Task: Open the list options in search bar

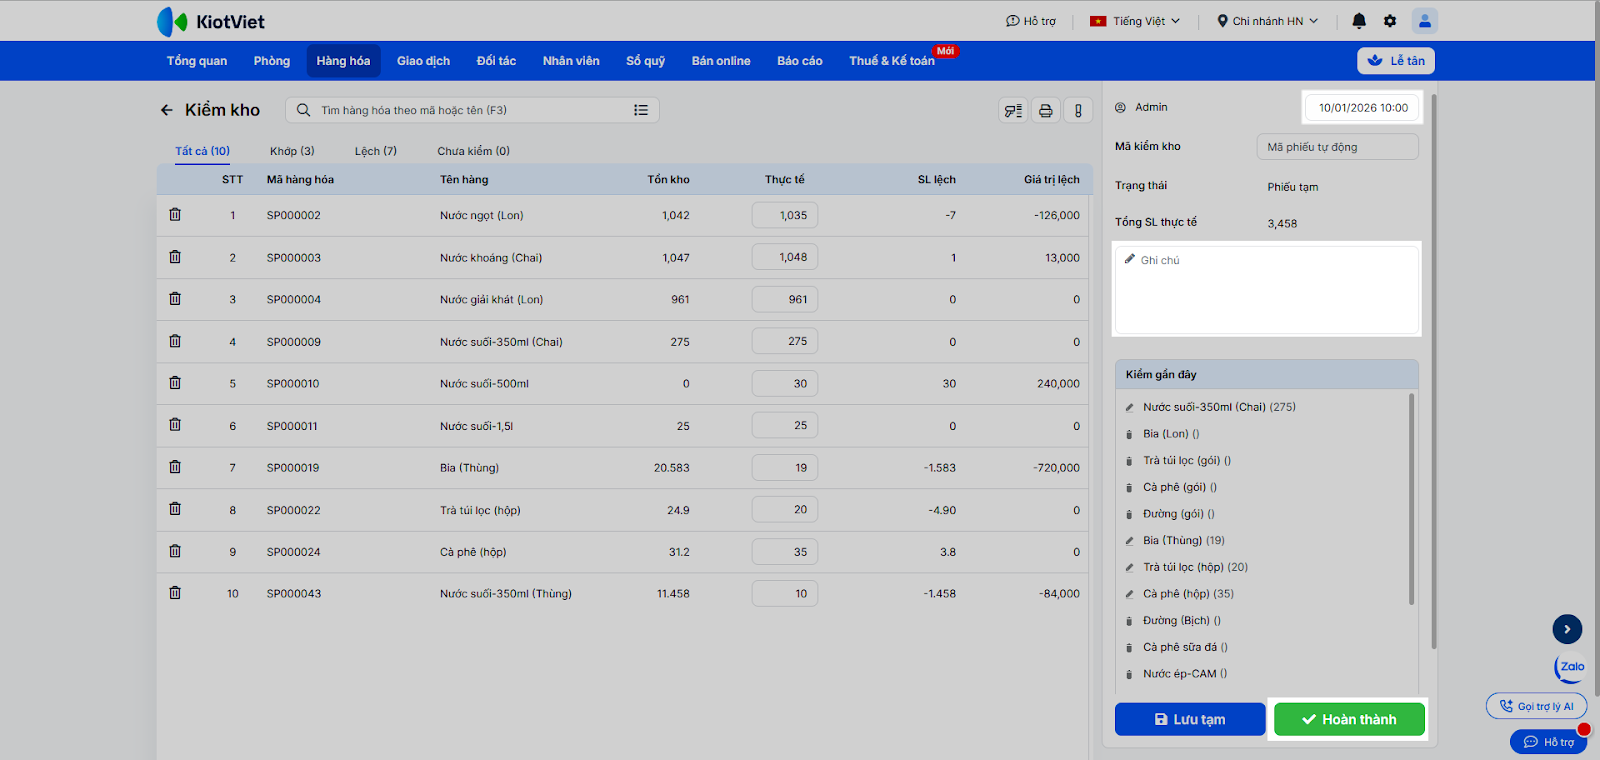Action: (641, 110)
